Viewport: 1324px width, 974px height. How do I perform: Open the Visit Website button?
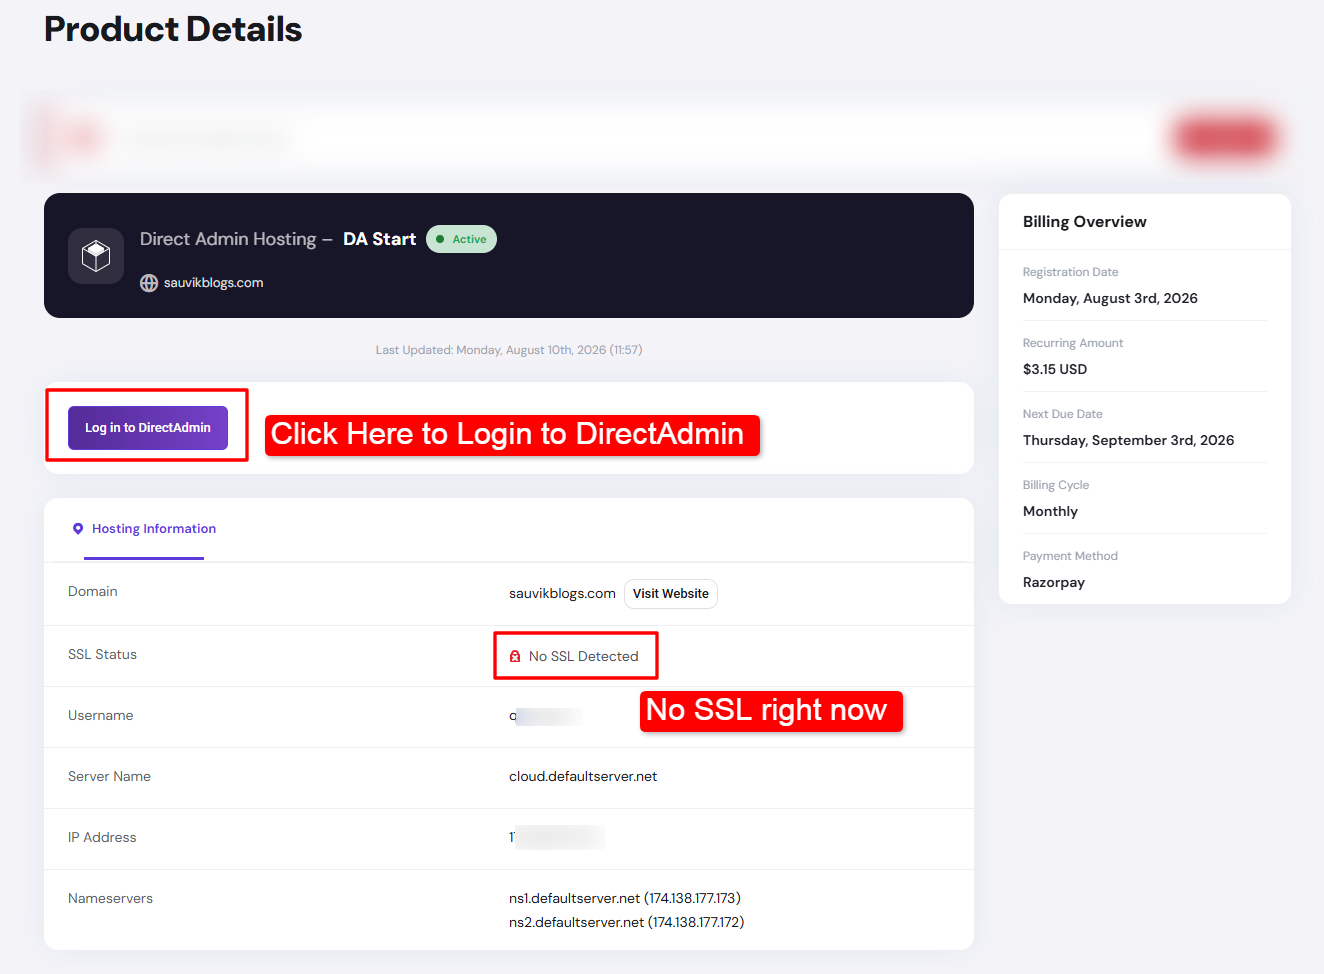(671, 594)
